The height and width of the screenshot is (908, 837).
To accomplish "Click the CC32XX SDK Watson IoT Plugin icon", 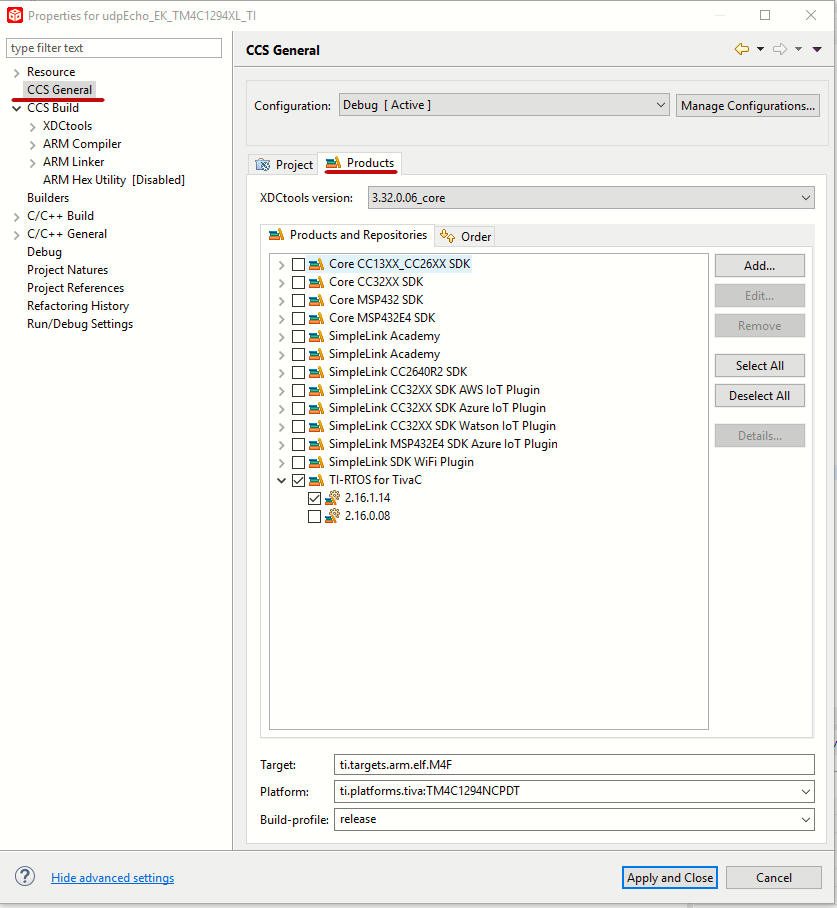I will click(x=316, y=426).
